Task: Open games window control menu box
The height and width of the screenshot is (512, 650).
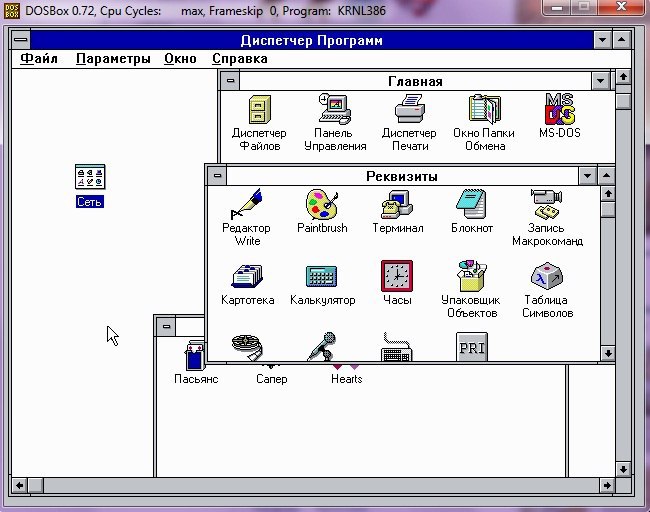Action: 166,326
